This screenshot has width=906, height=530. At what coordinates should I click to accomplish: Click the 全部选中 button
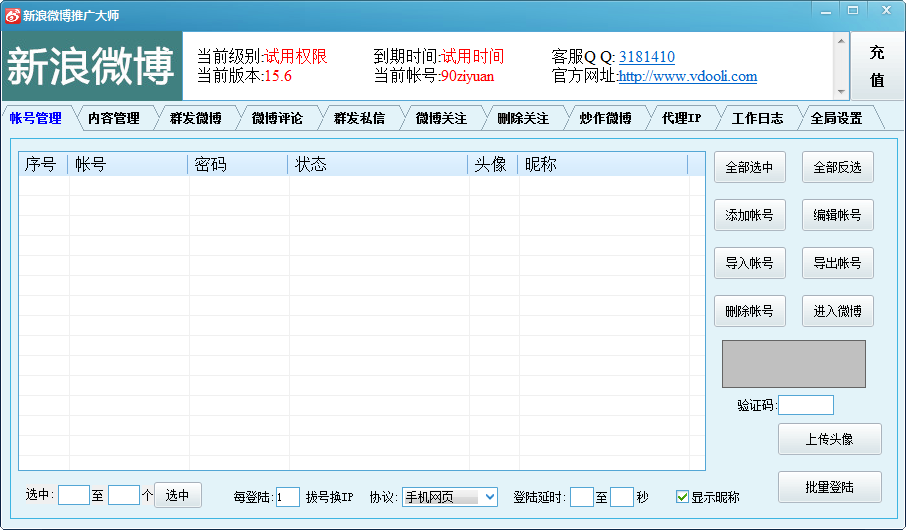(749, 168)
